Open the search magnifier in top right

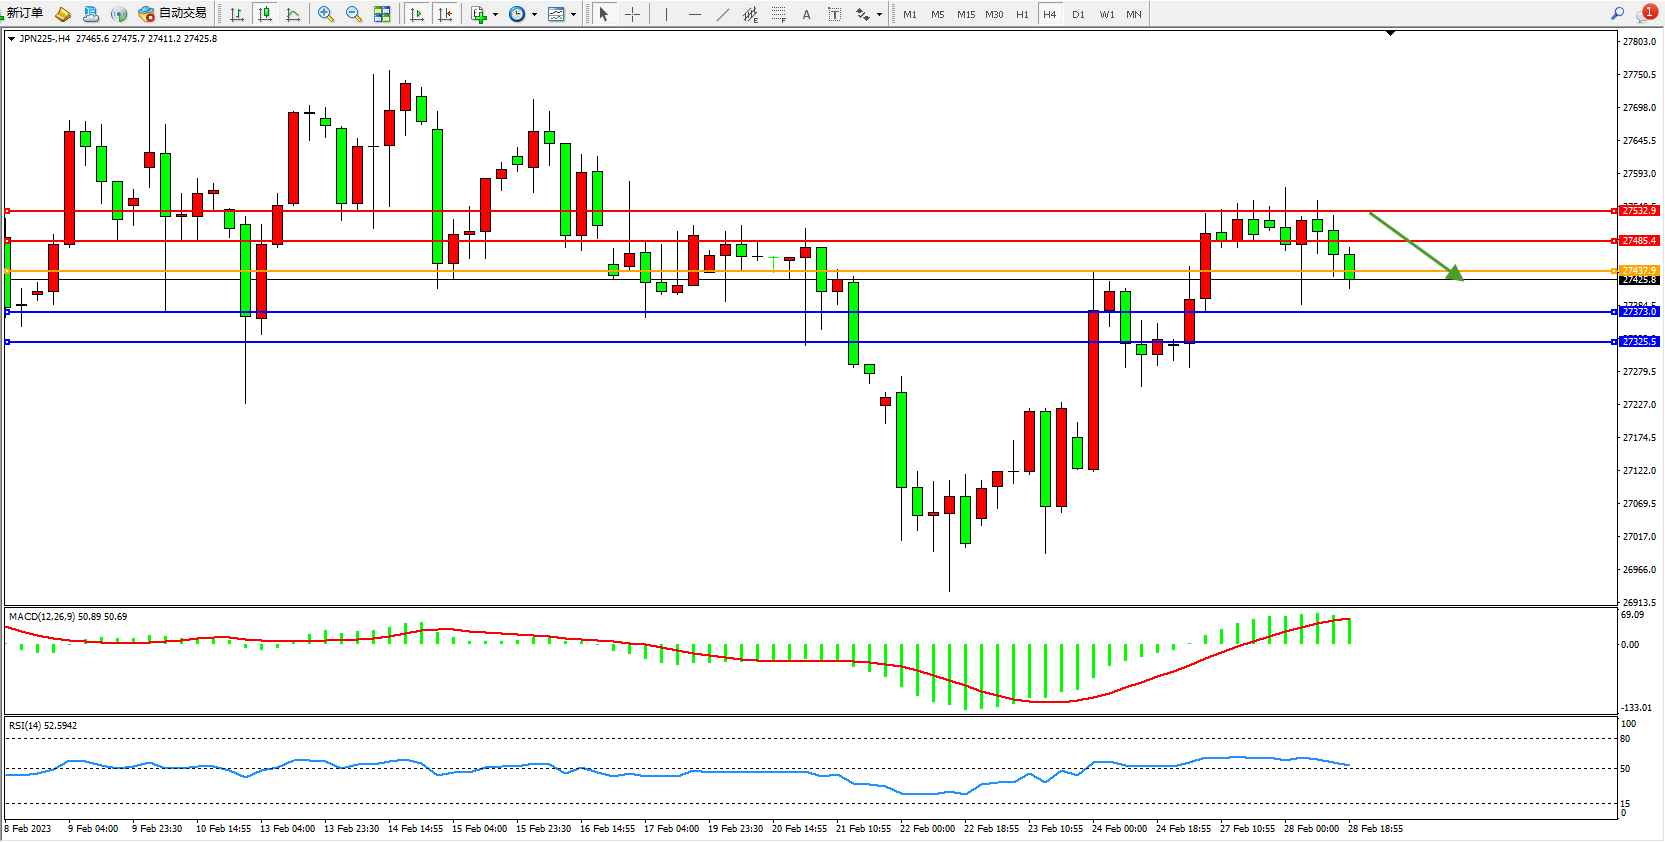[x=1617, y=14]
